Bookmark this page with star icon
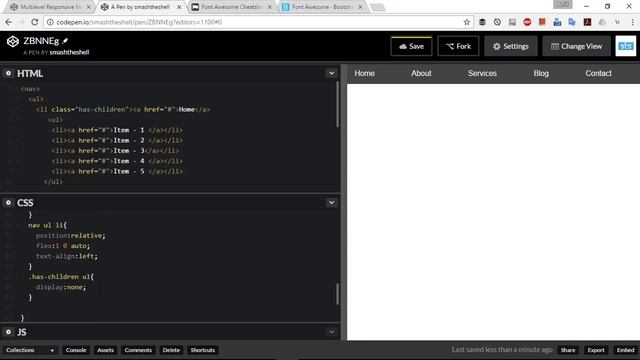The width and height of the screenshot is (640, 360). coord(467,22)
